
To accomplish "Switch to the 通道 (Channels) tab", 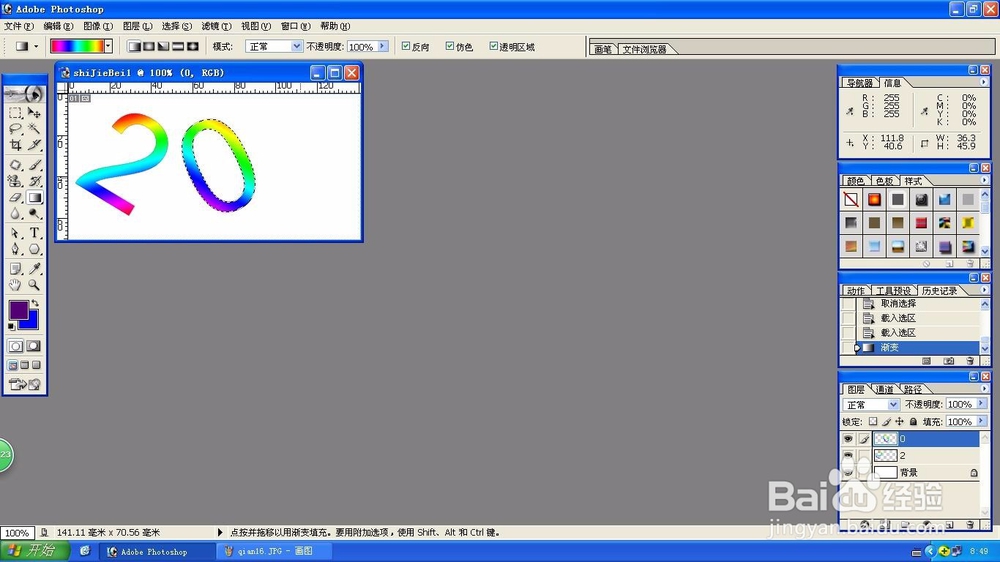I will click(x=885, y=389).
